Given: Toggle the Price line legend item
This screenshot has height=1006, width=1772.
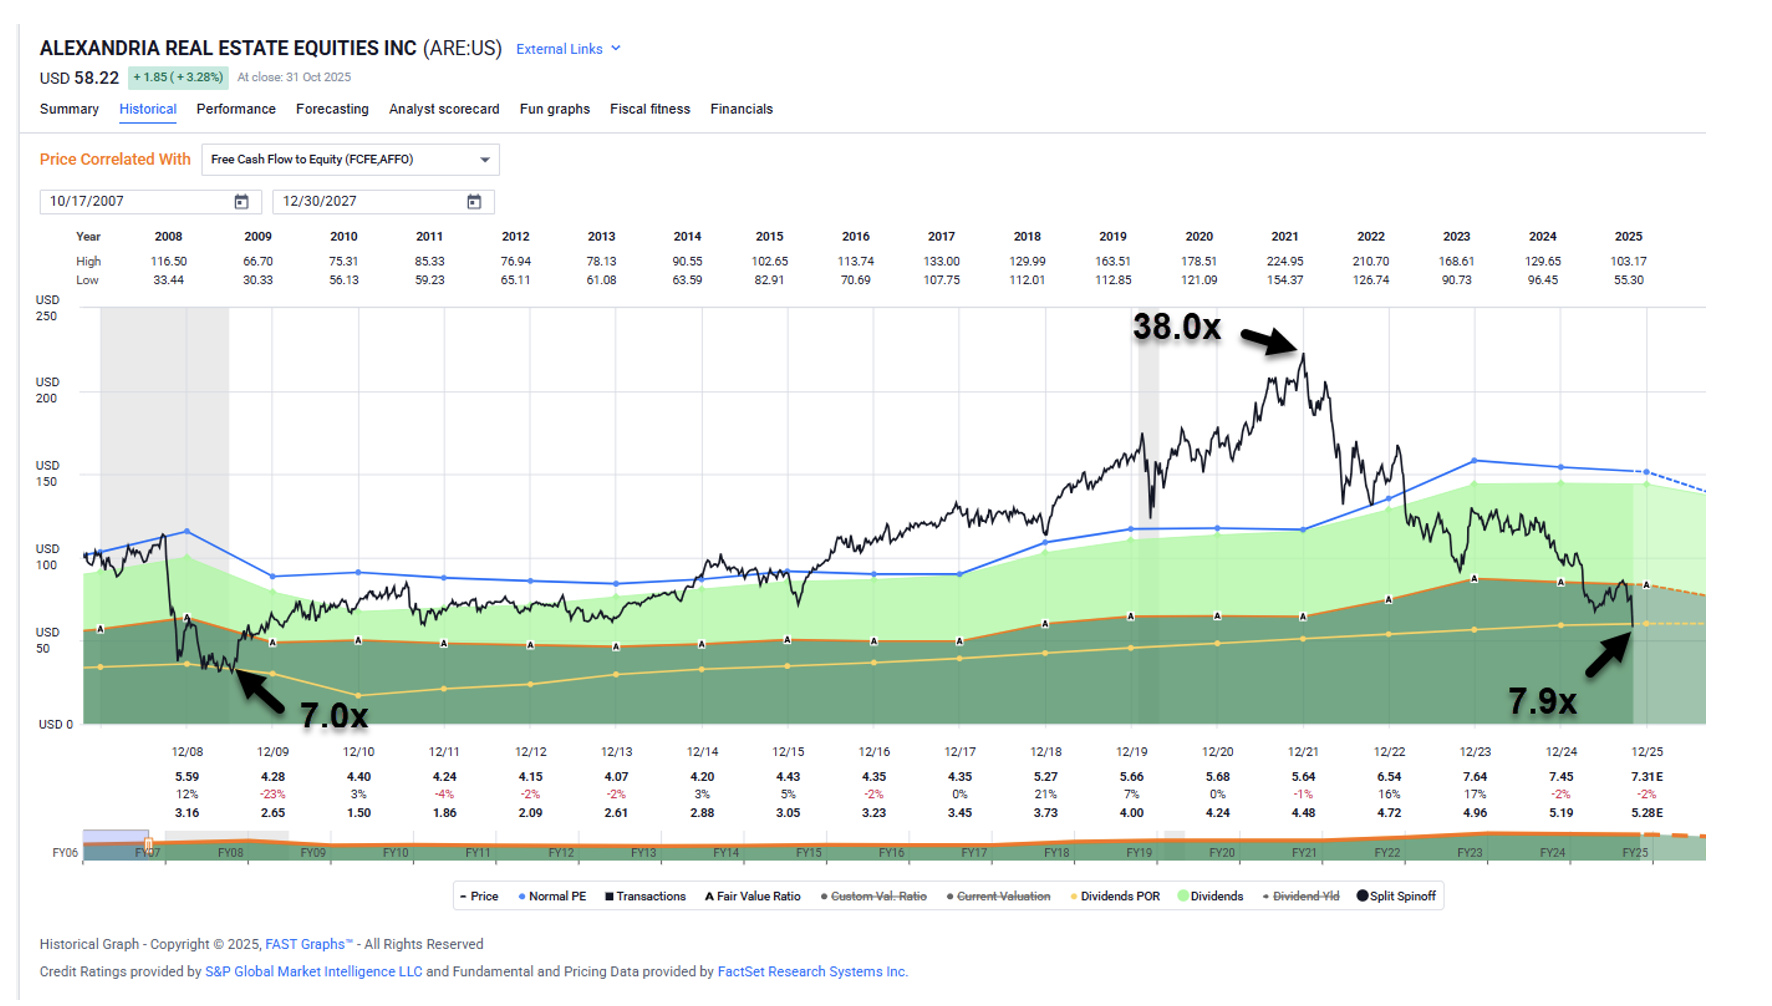Looking at the screenshot, I should (479, 897).
